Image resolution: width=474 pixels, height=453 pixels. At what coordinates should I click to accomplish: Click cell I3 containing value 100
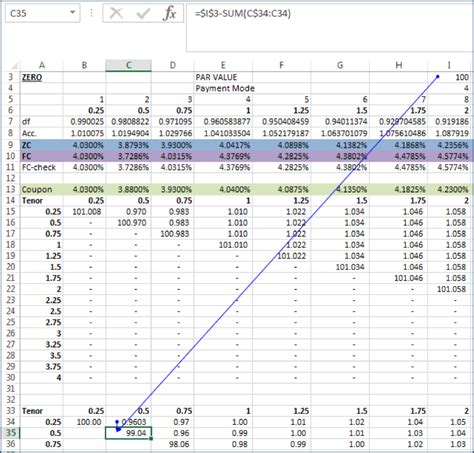(x=450, y=77)
